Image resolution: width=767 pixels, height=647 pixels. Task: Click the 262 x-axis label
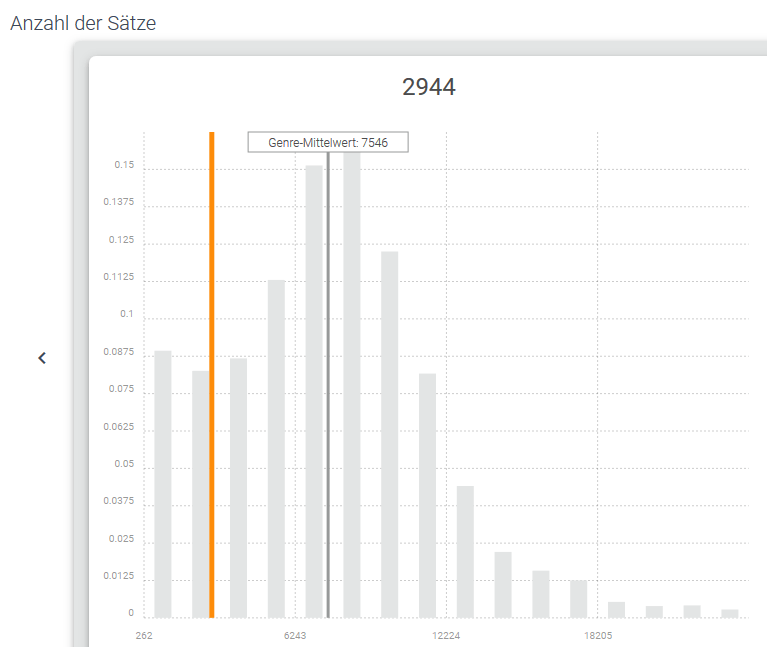point(144,636)
